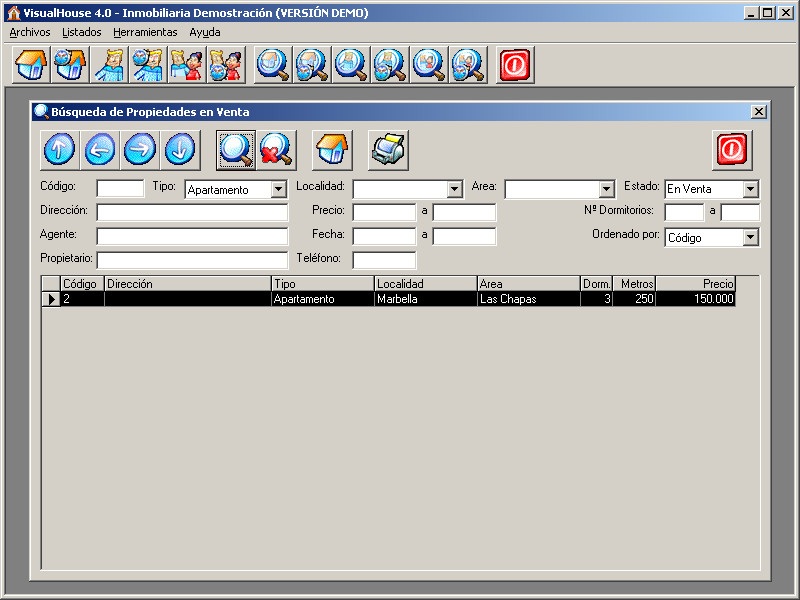800x600 pixels.
Task: Print the results with the printer icon
Action: [x=388, y=150]
